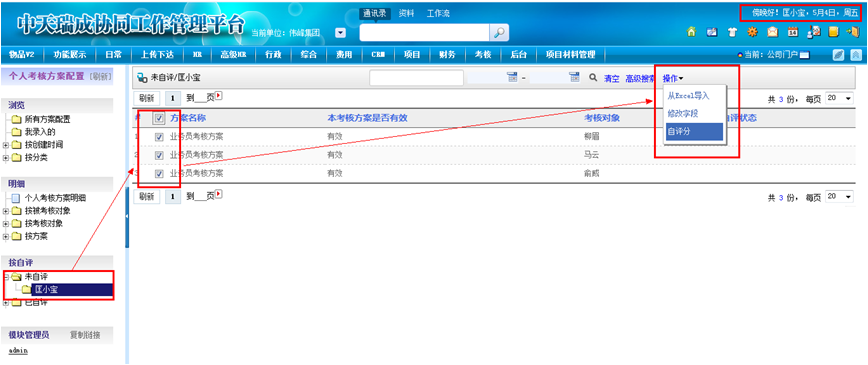Switch to the 资料 search tab
Screen dimensions: 868x365
(406, 13)
